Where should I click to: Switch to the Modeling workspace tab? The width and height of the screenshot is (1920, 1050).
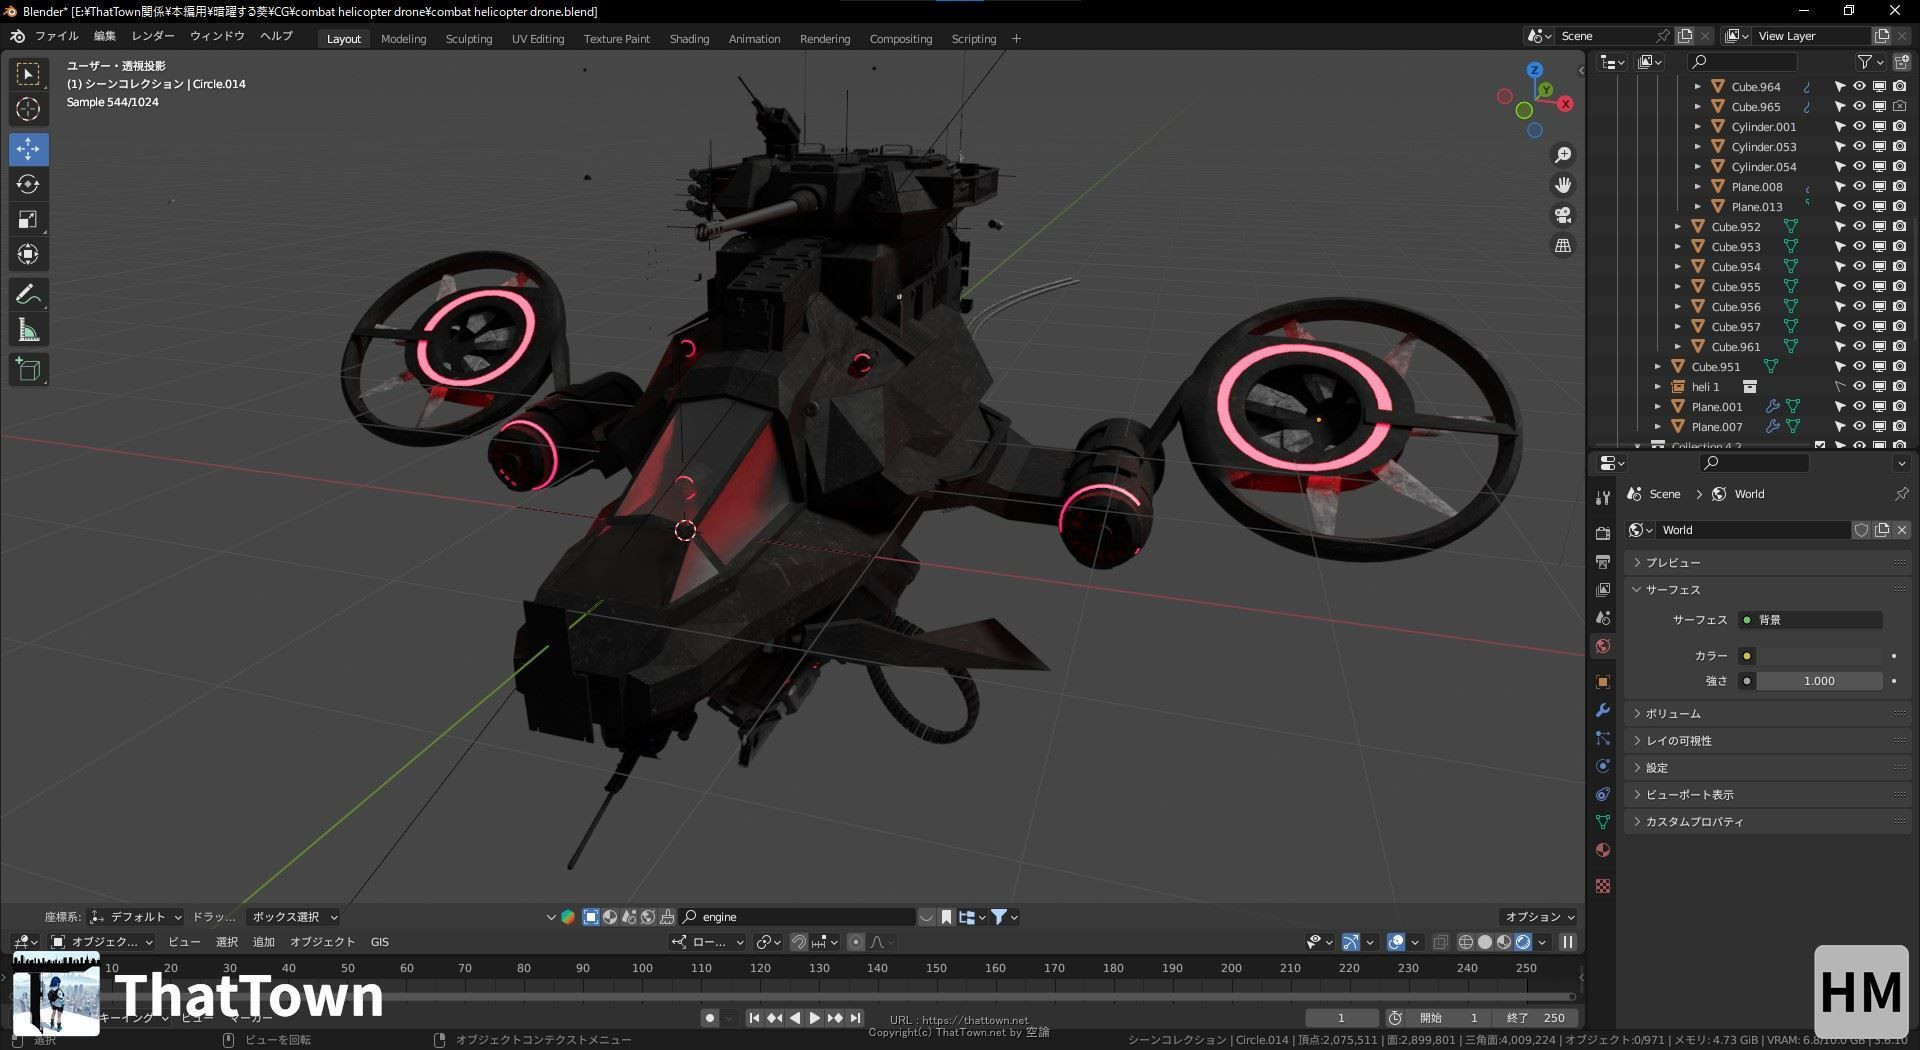(x=403, y=39)
